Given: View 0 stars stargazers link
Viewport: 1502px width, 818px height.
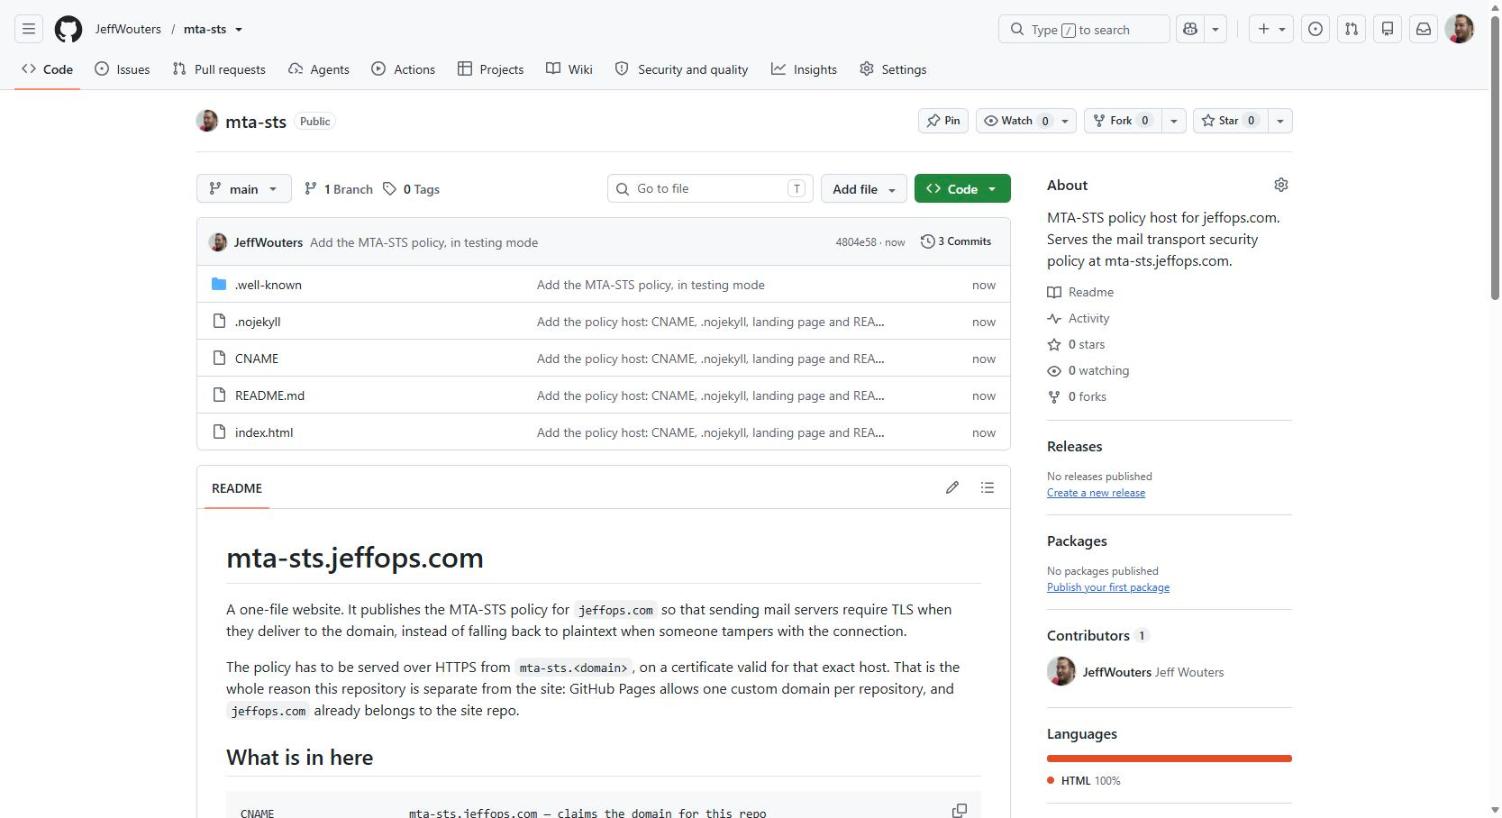Looking at the screenshot, I should (1076, 344).
